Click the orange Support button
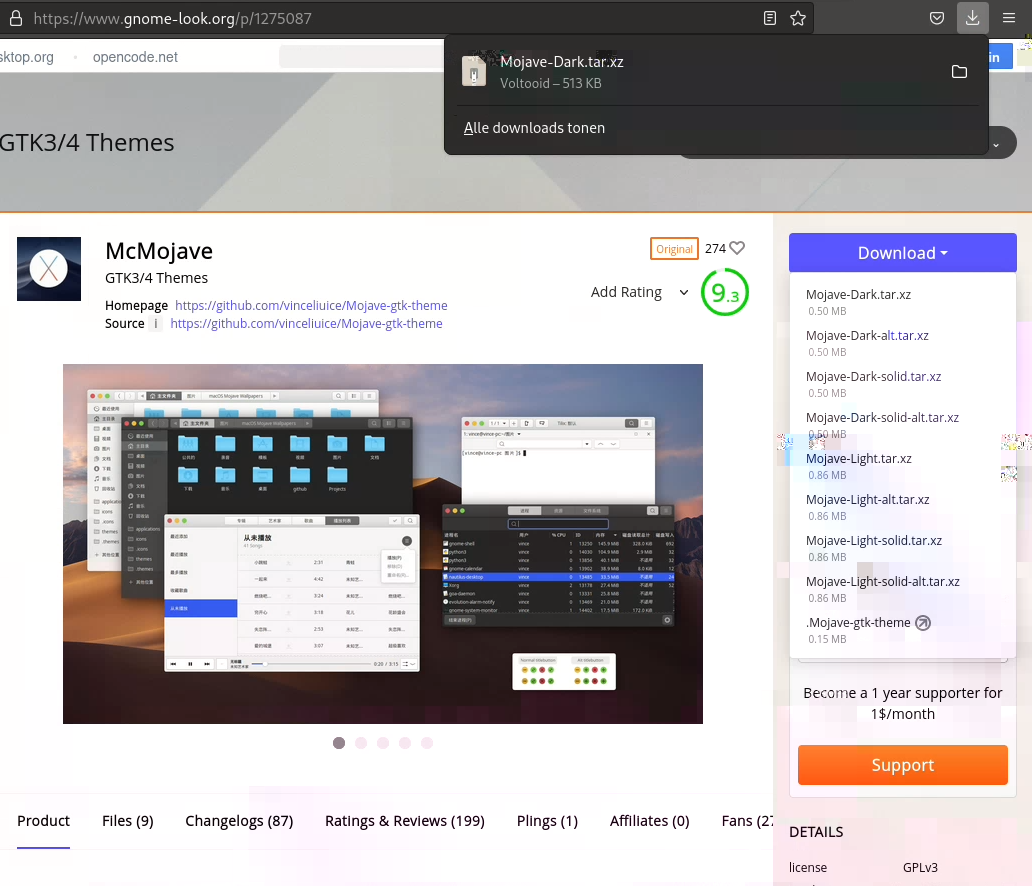Image resolution: width=1032 pixels, height=886 pixels. click(x=902, y=765)
